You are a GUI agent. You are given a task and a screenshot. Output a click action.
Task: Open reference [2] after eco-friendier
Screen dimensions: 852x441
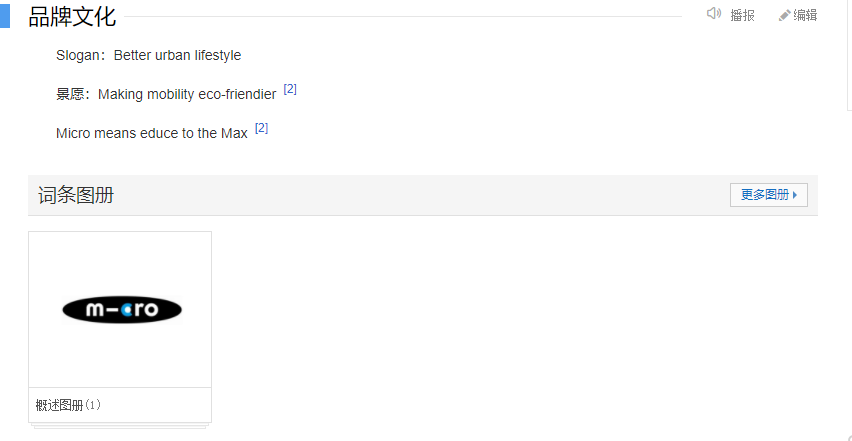(290, 89)
